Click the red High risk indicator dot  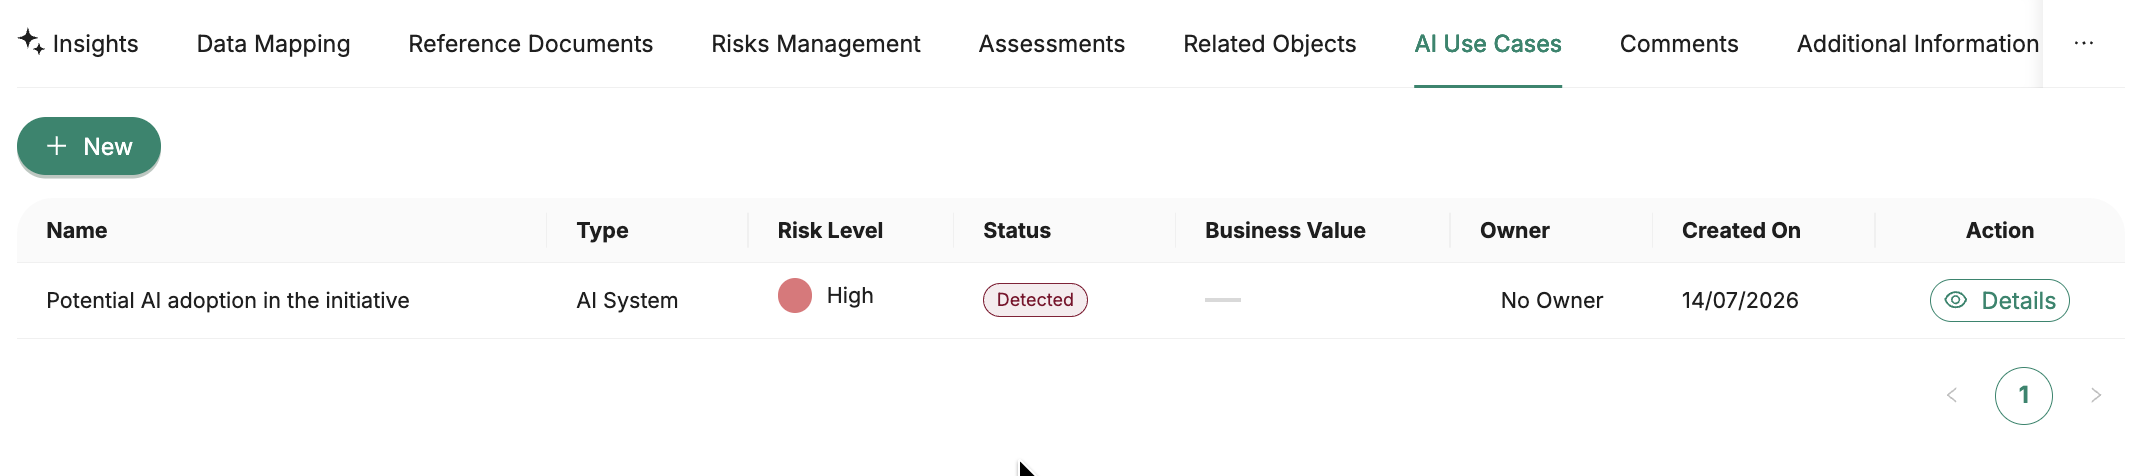795,296
